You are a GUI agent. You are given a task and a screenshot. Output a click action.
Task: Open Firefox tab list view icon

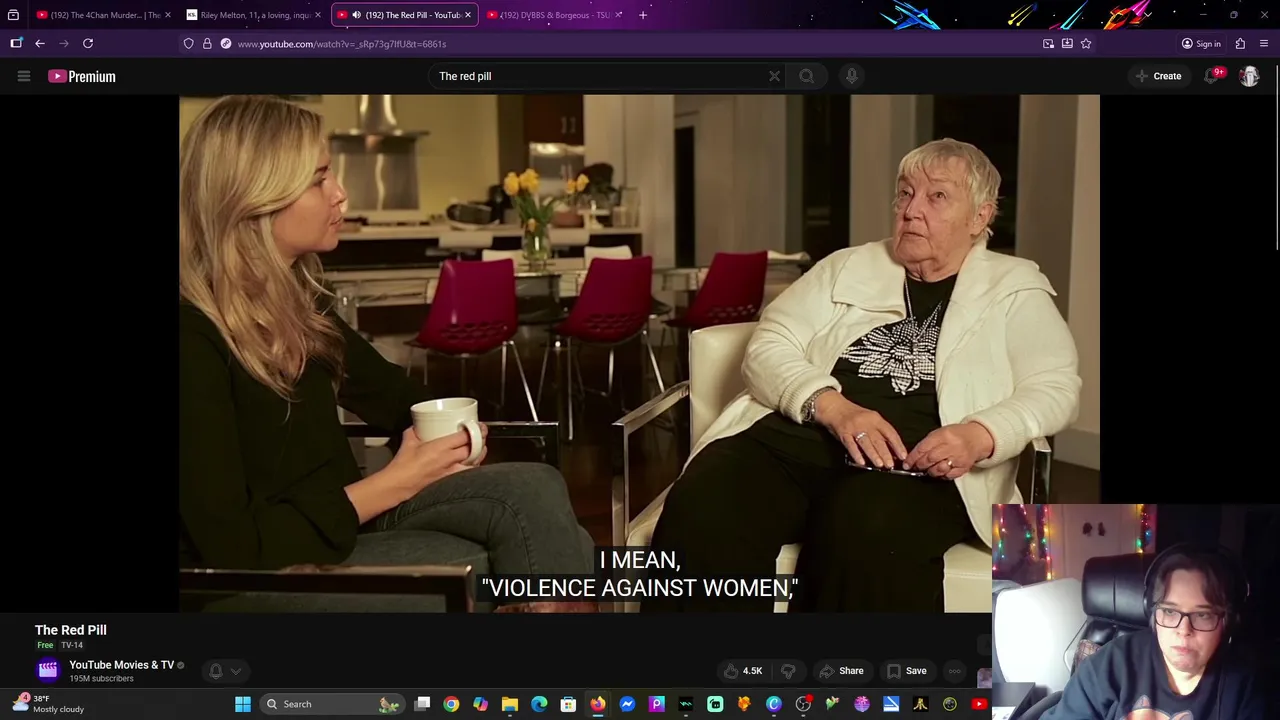pos(13,15)
